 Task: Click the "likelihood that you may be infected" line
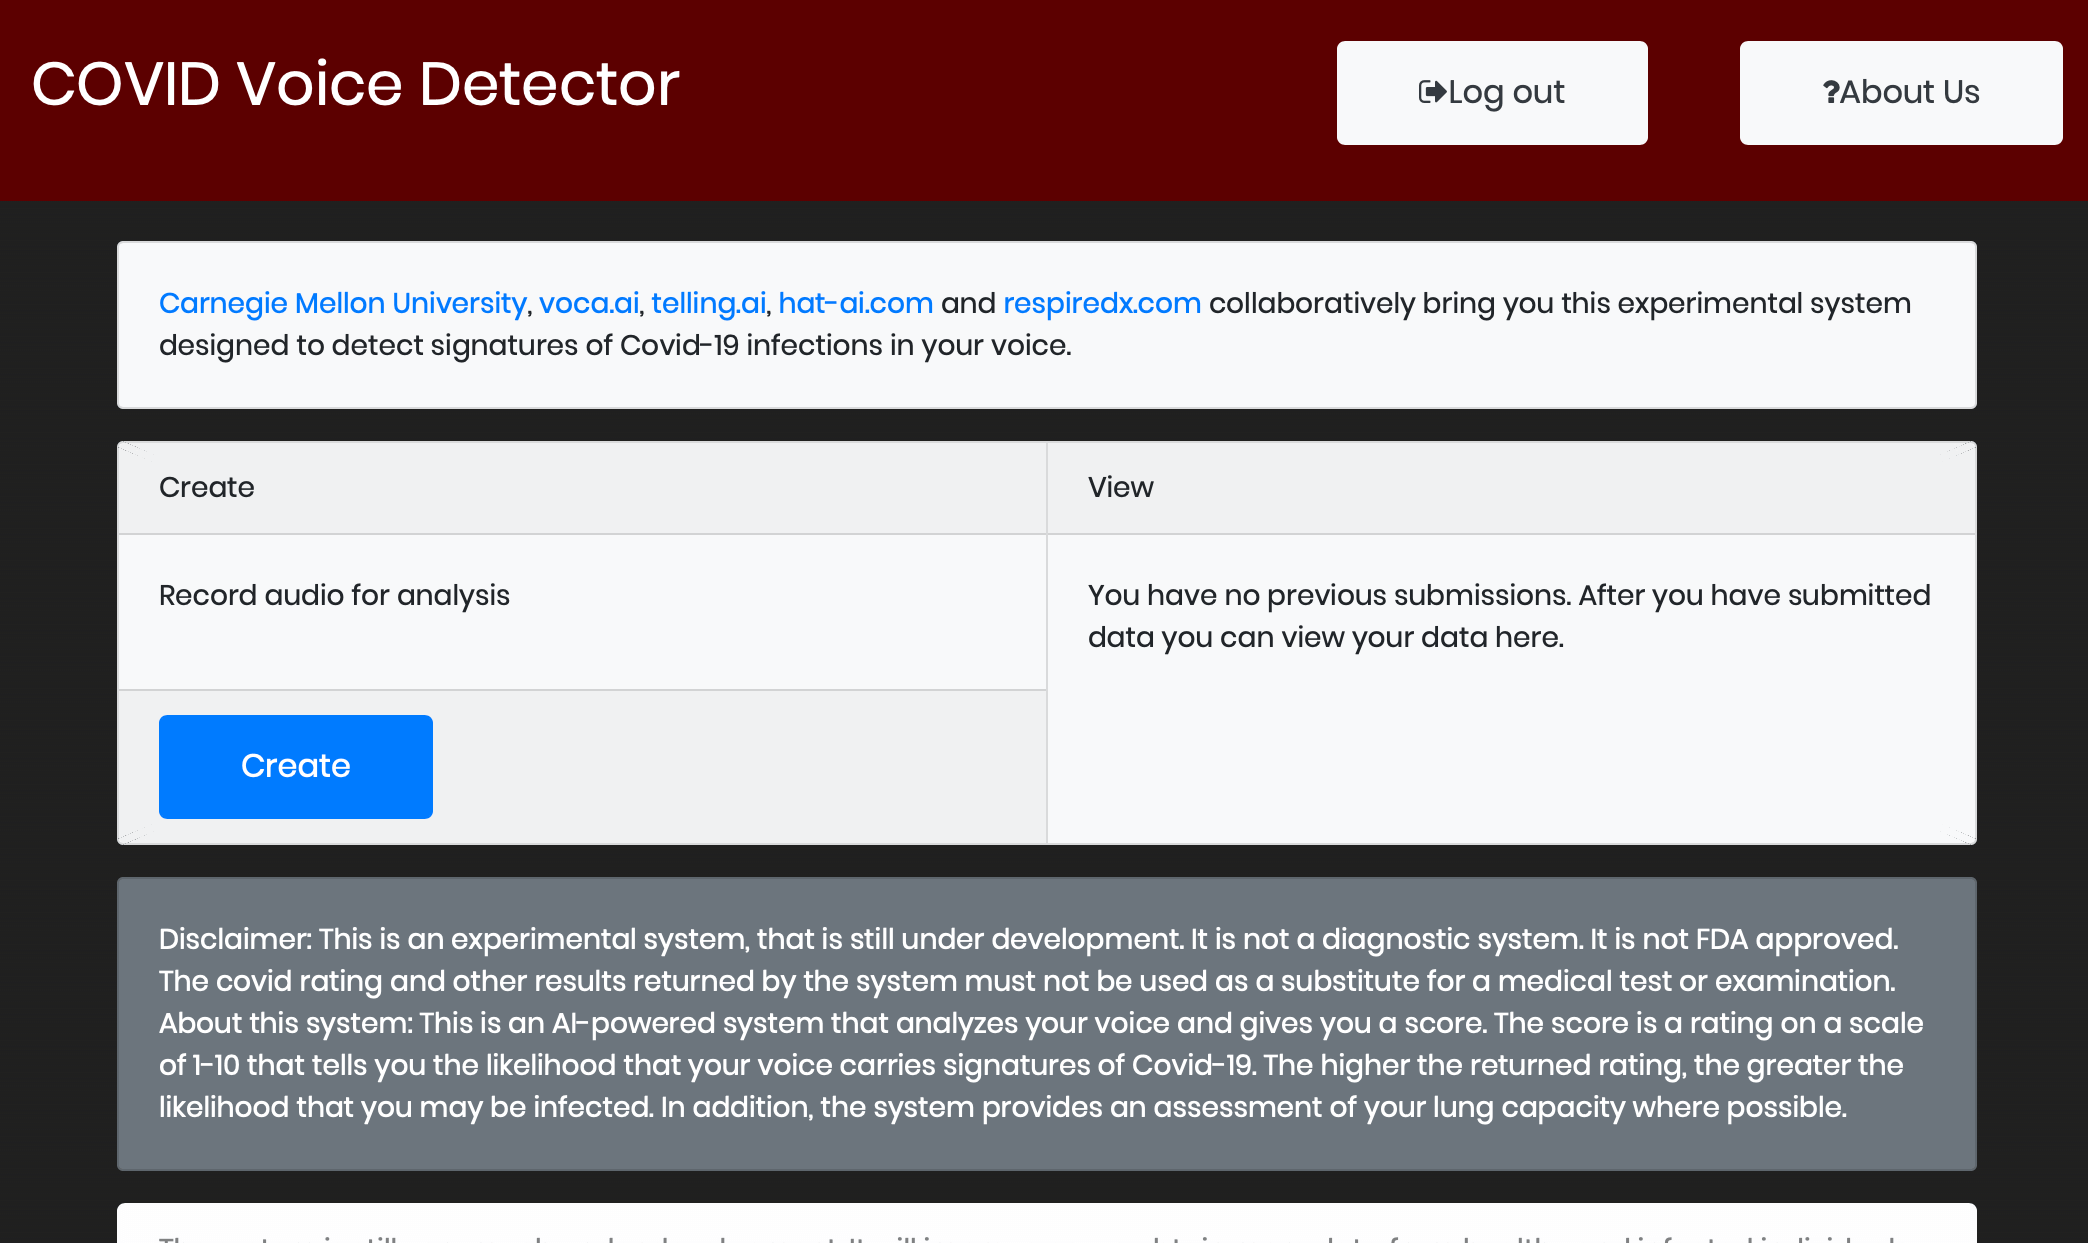pos(405,1107)
